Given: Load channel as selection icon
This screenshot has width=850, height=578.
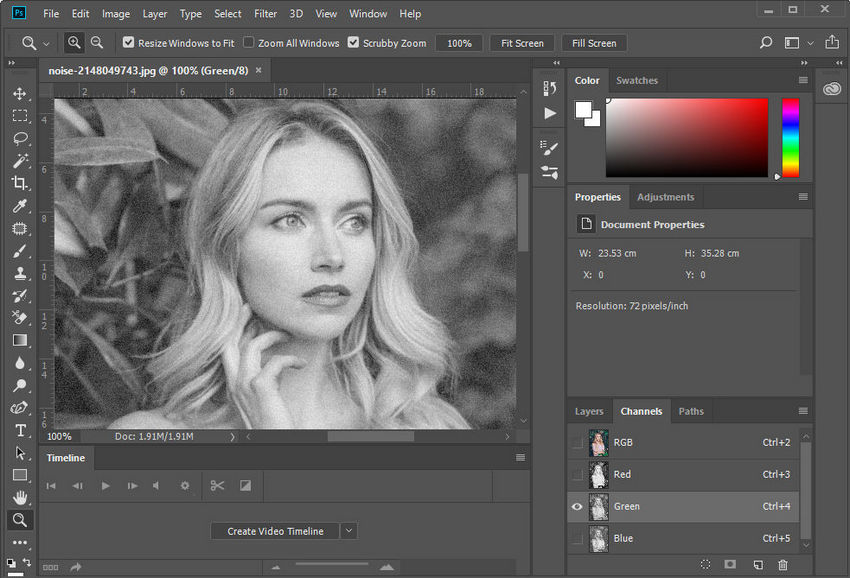Looking at the screenshot, I should [705, 564].
